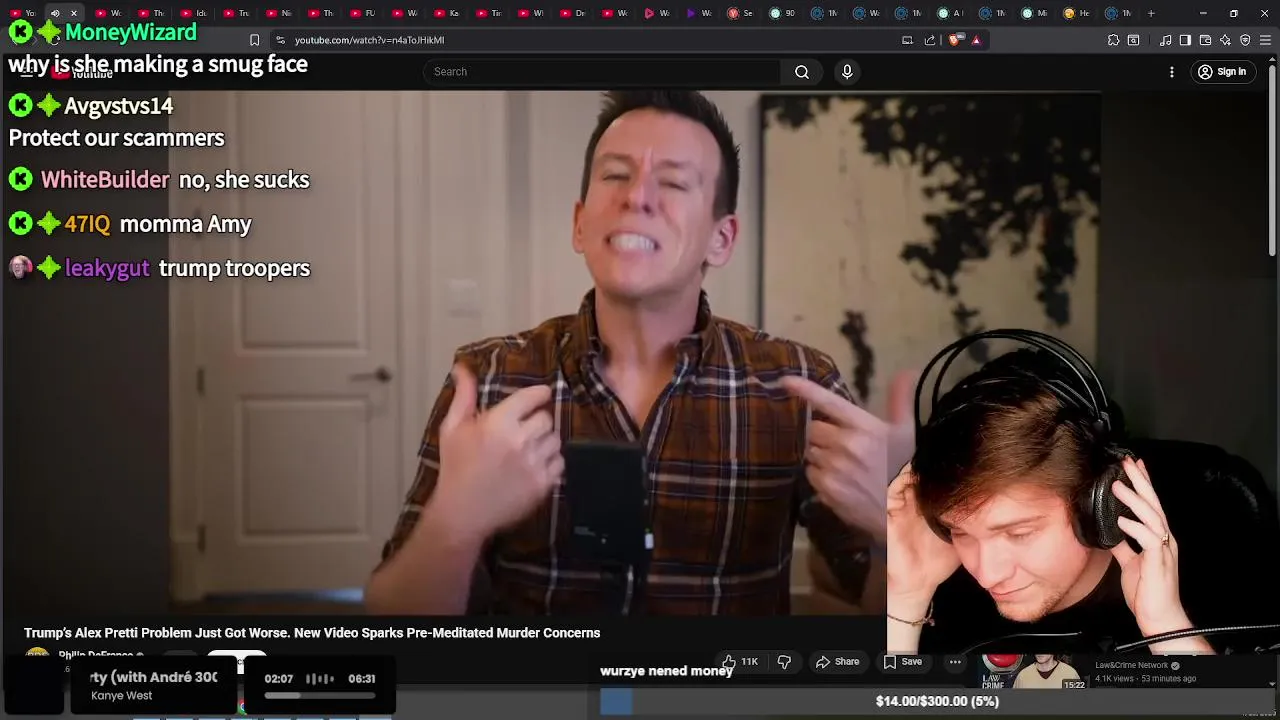Click chat username MoneyWizard

point(130,32)
